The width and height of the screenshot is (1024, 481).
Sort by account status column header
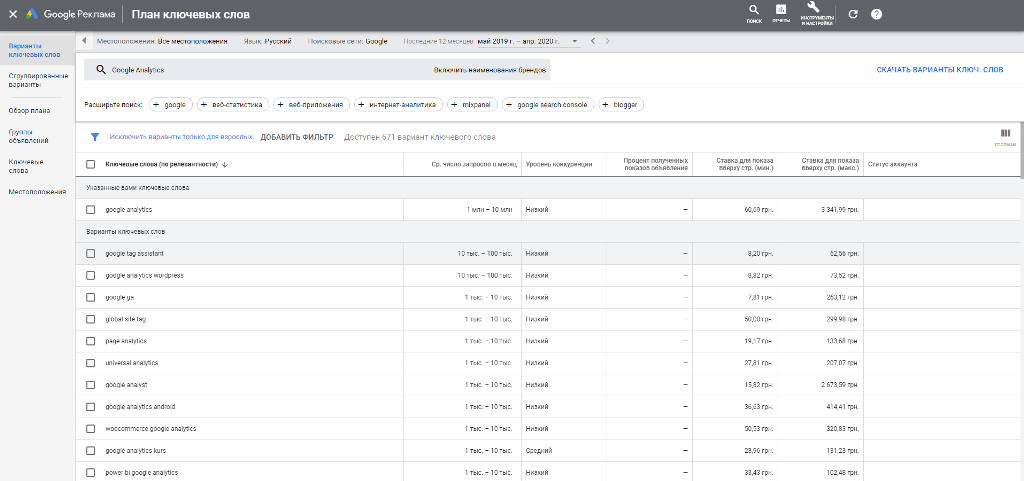click(893, 164)
